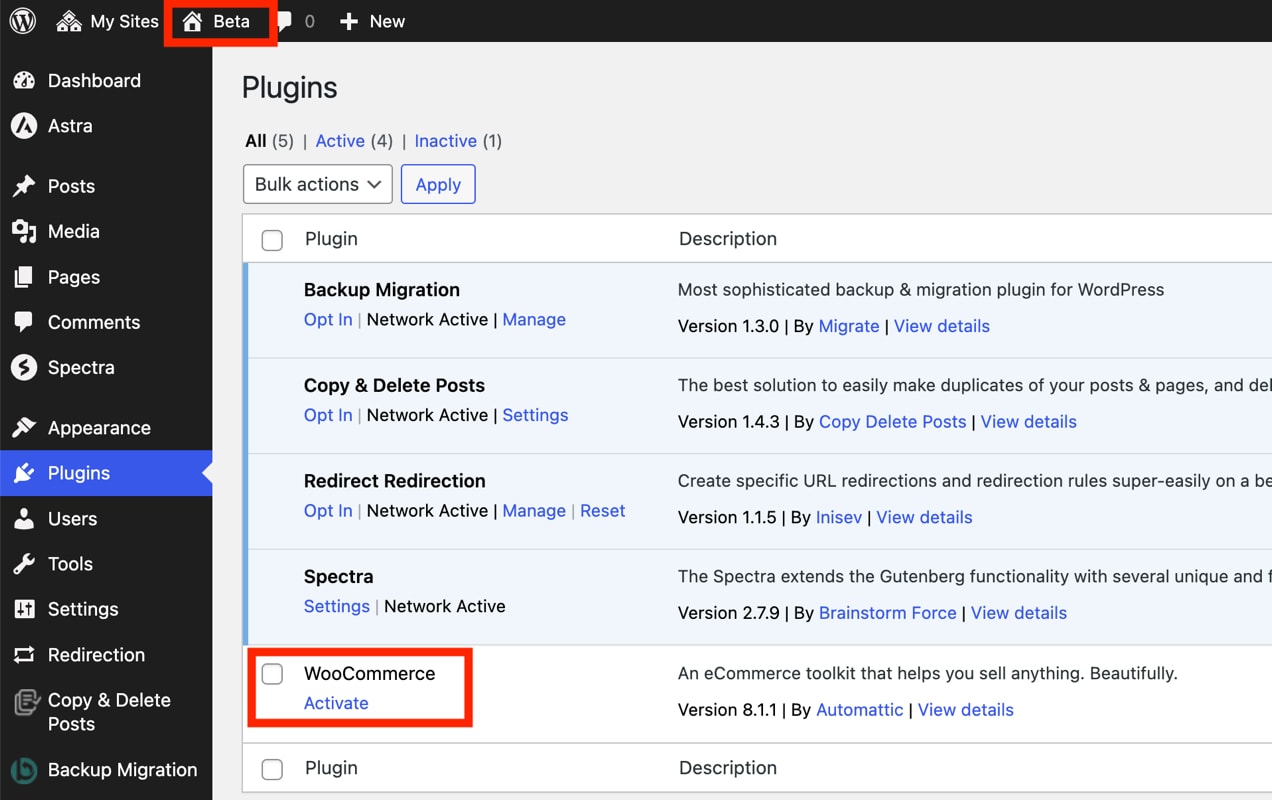
Task: Toggle select-all checkbox in table footer
Action: coord(272,769)
